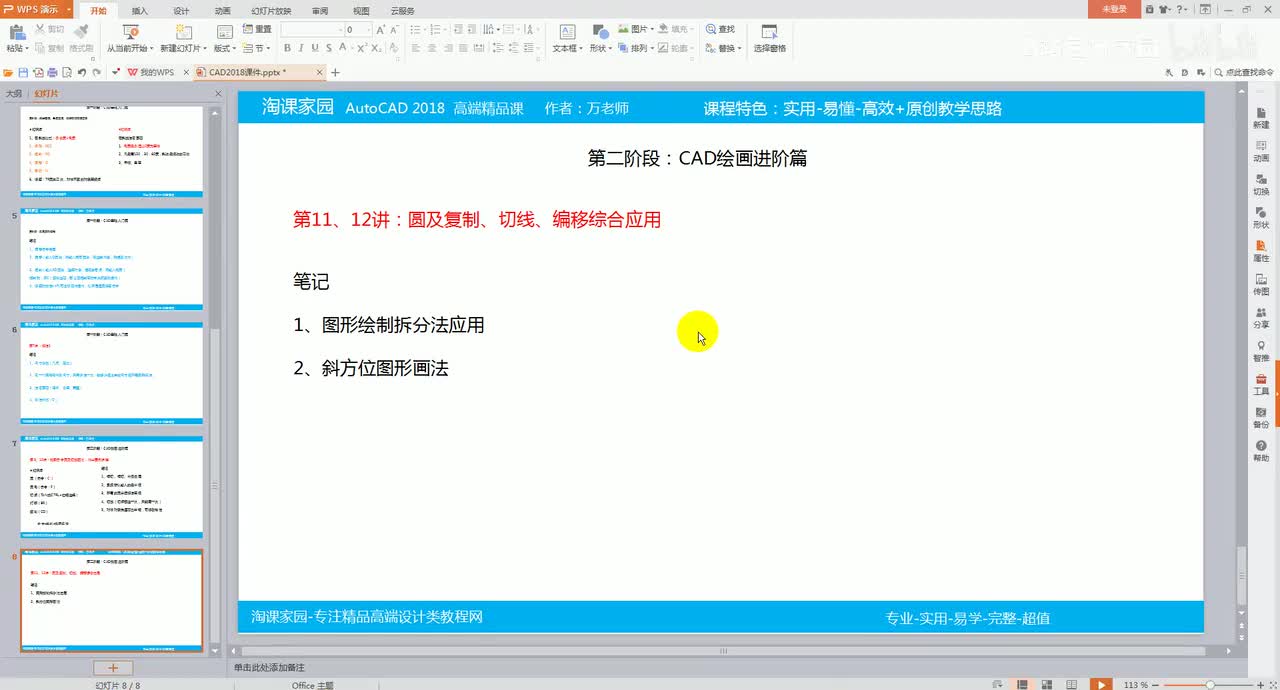
Task: Click the add slide plus button below thumbnails
Action: 113,668
